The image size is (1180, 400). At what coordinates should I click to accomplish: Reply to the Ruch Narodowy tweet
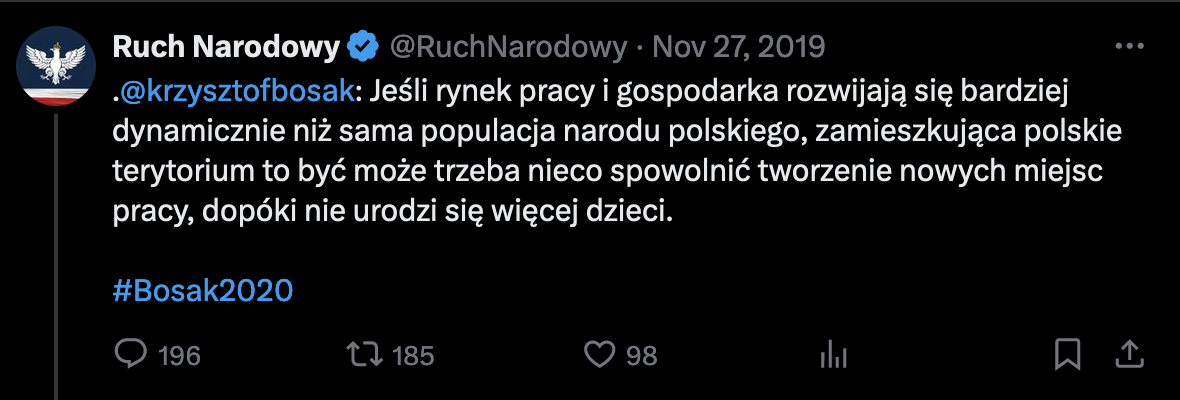[131, 354]
